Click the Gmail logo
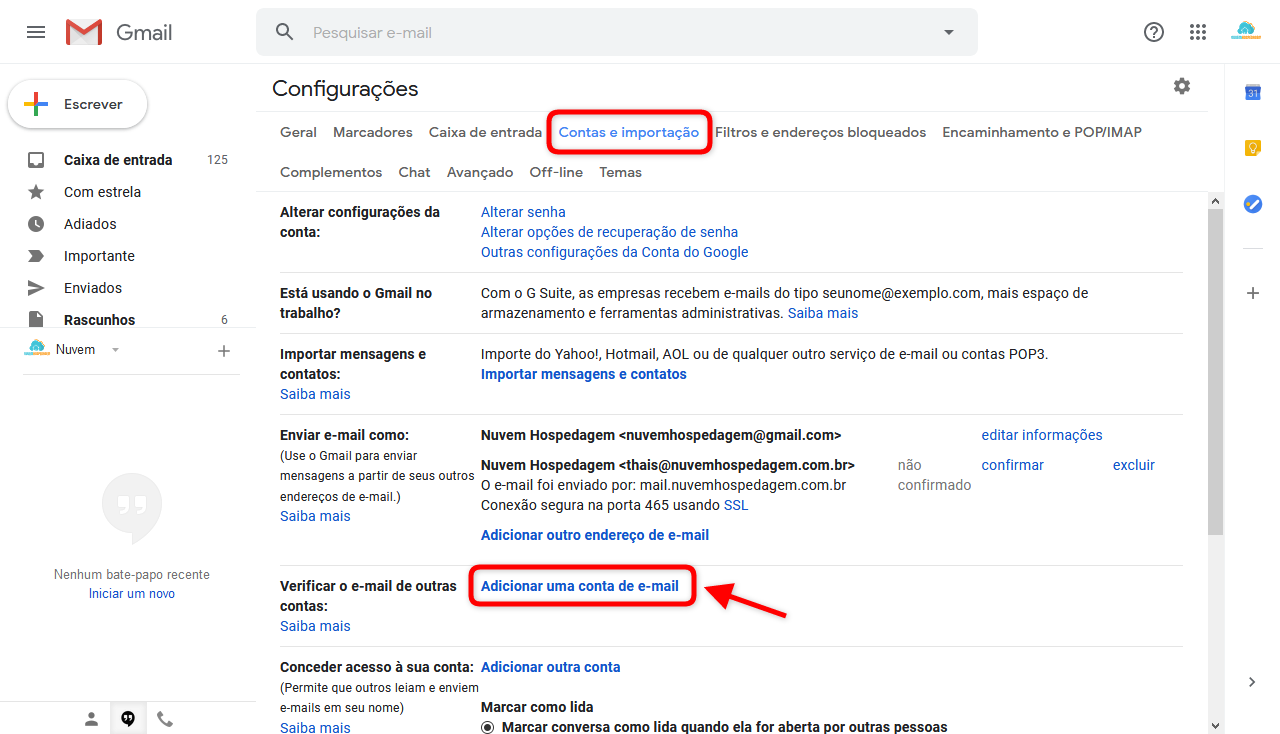Image resolution: width=1280 pixels, height=734 pixels. (x=119, y=32)
